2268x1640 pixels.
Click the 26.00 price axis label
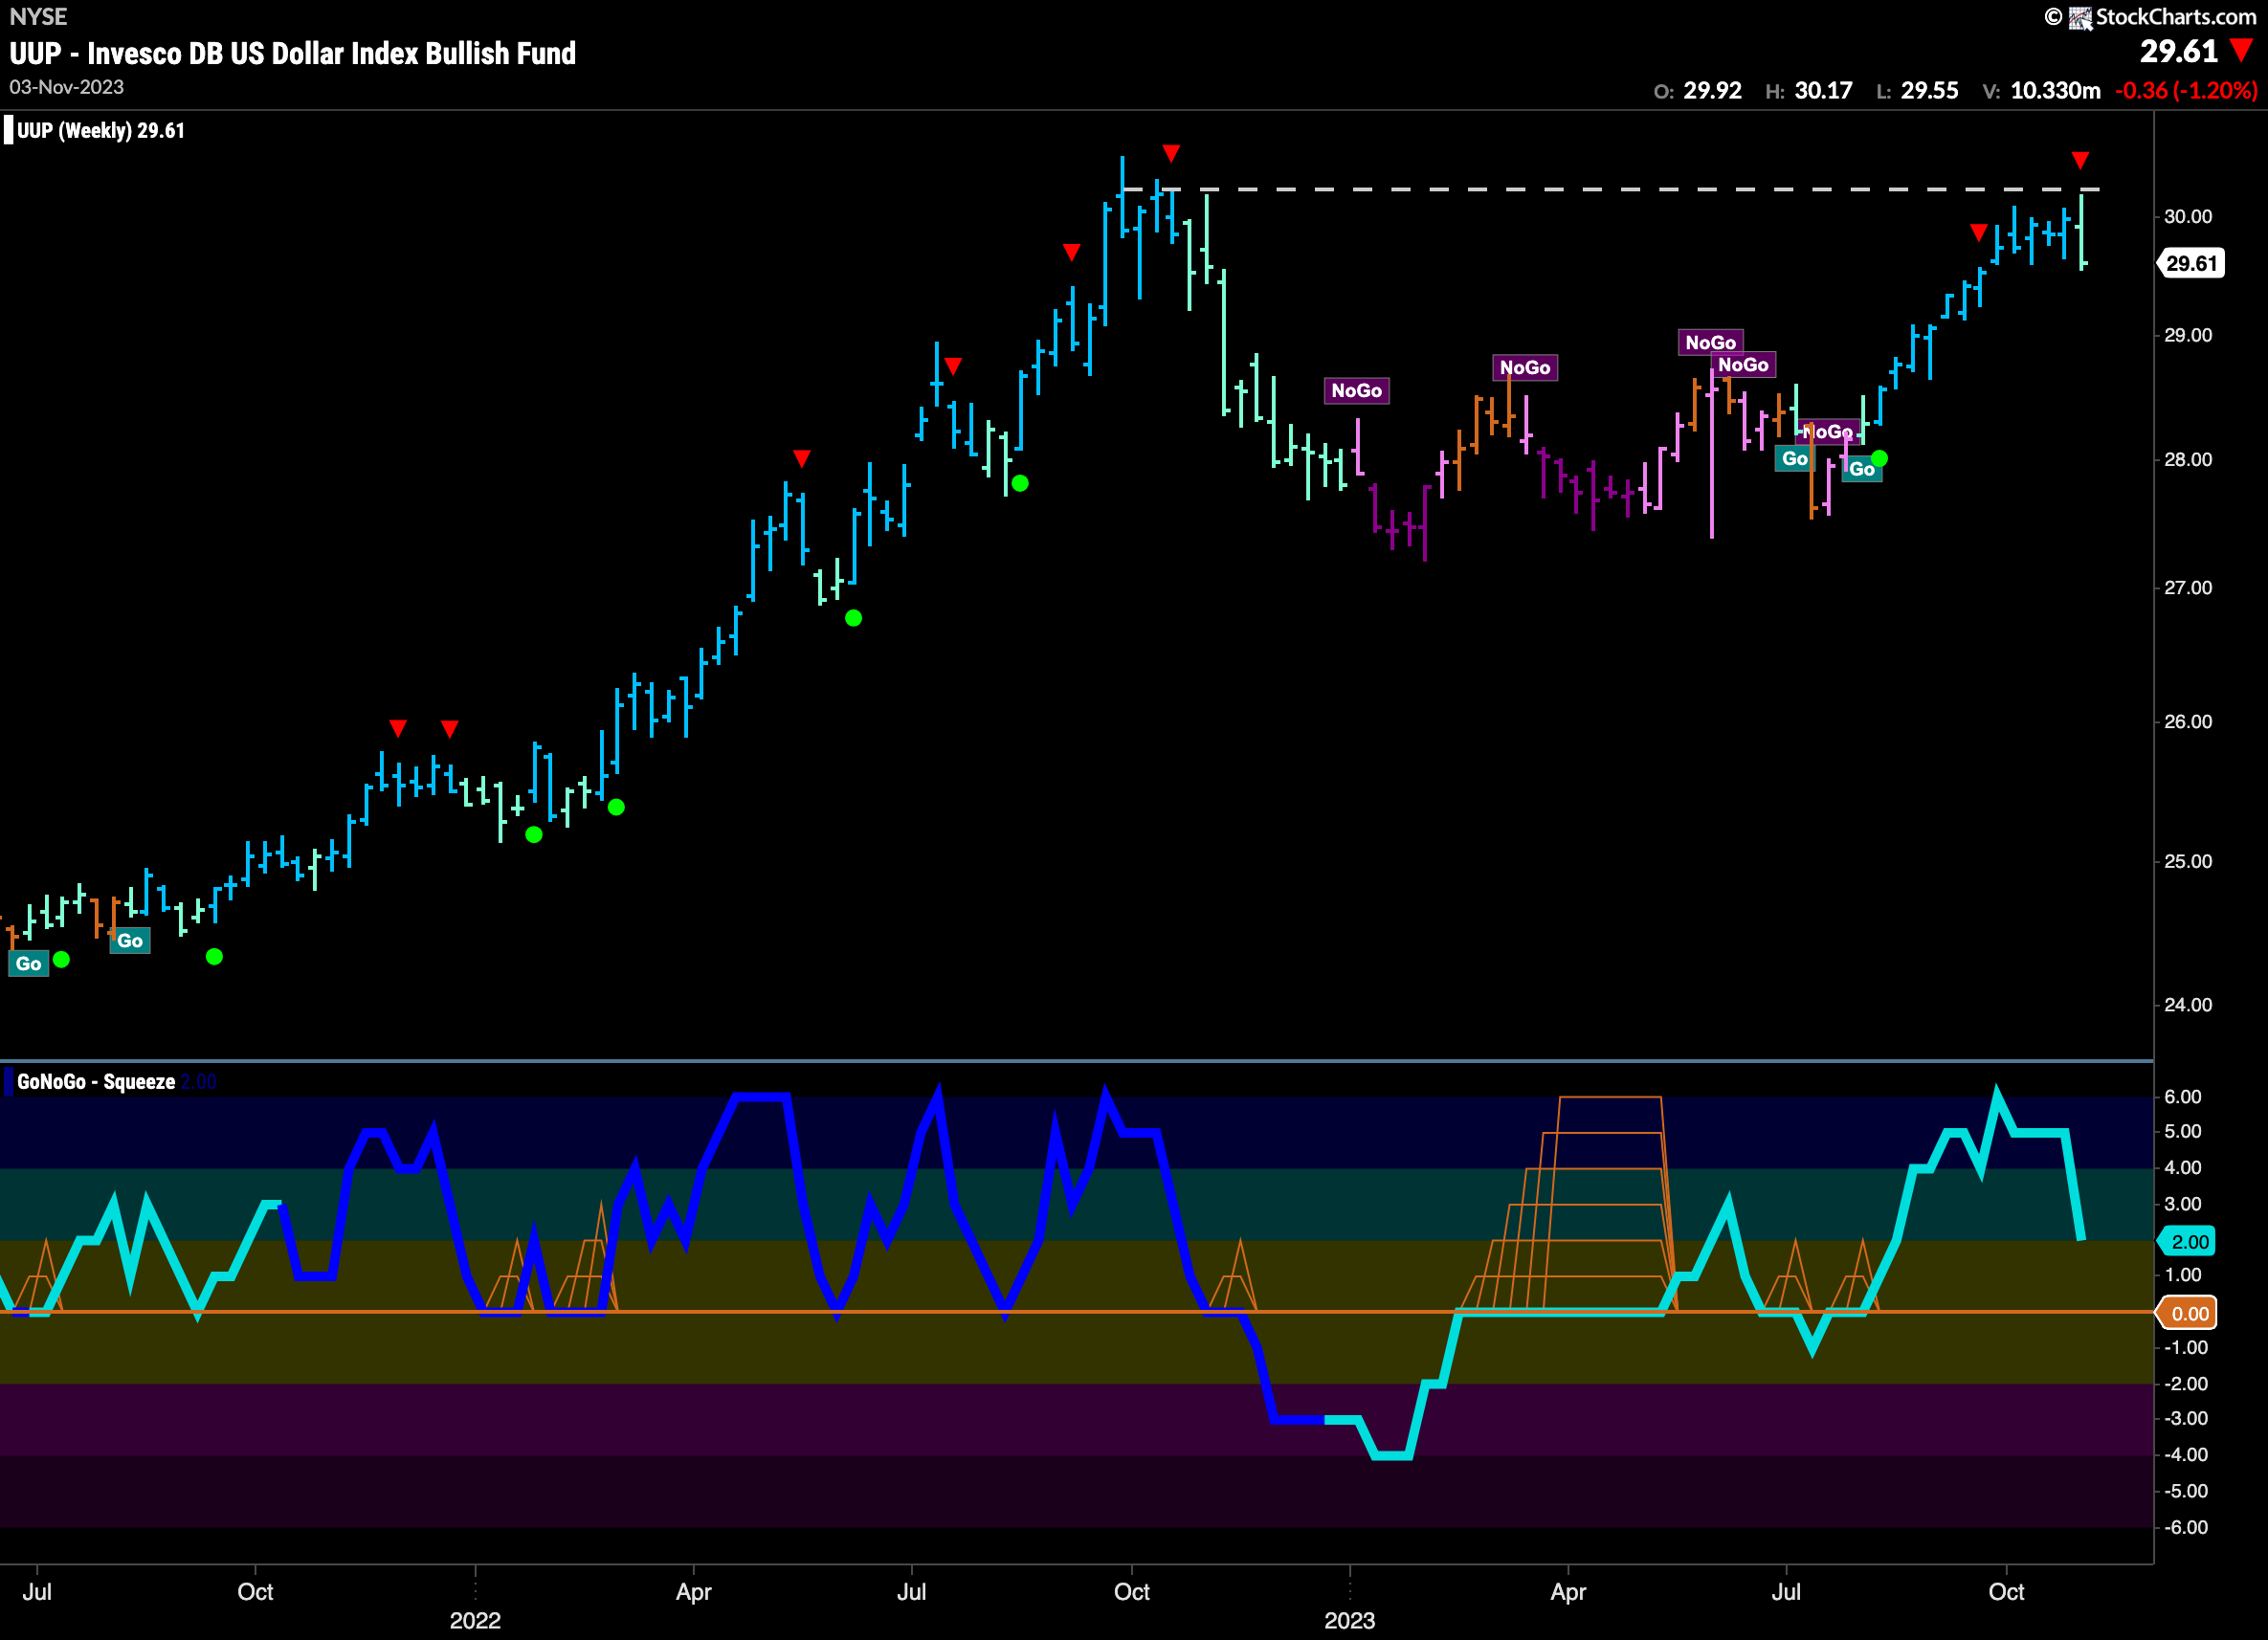tap(2188, 722)
